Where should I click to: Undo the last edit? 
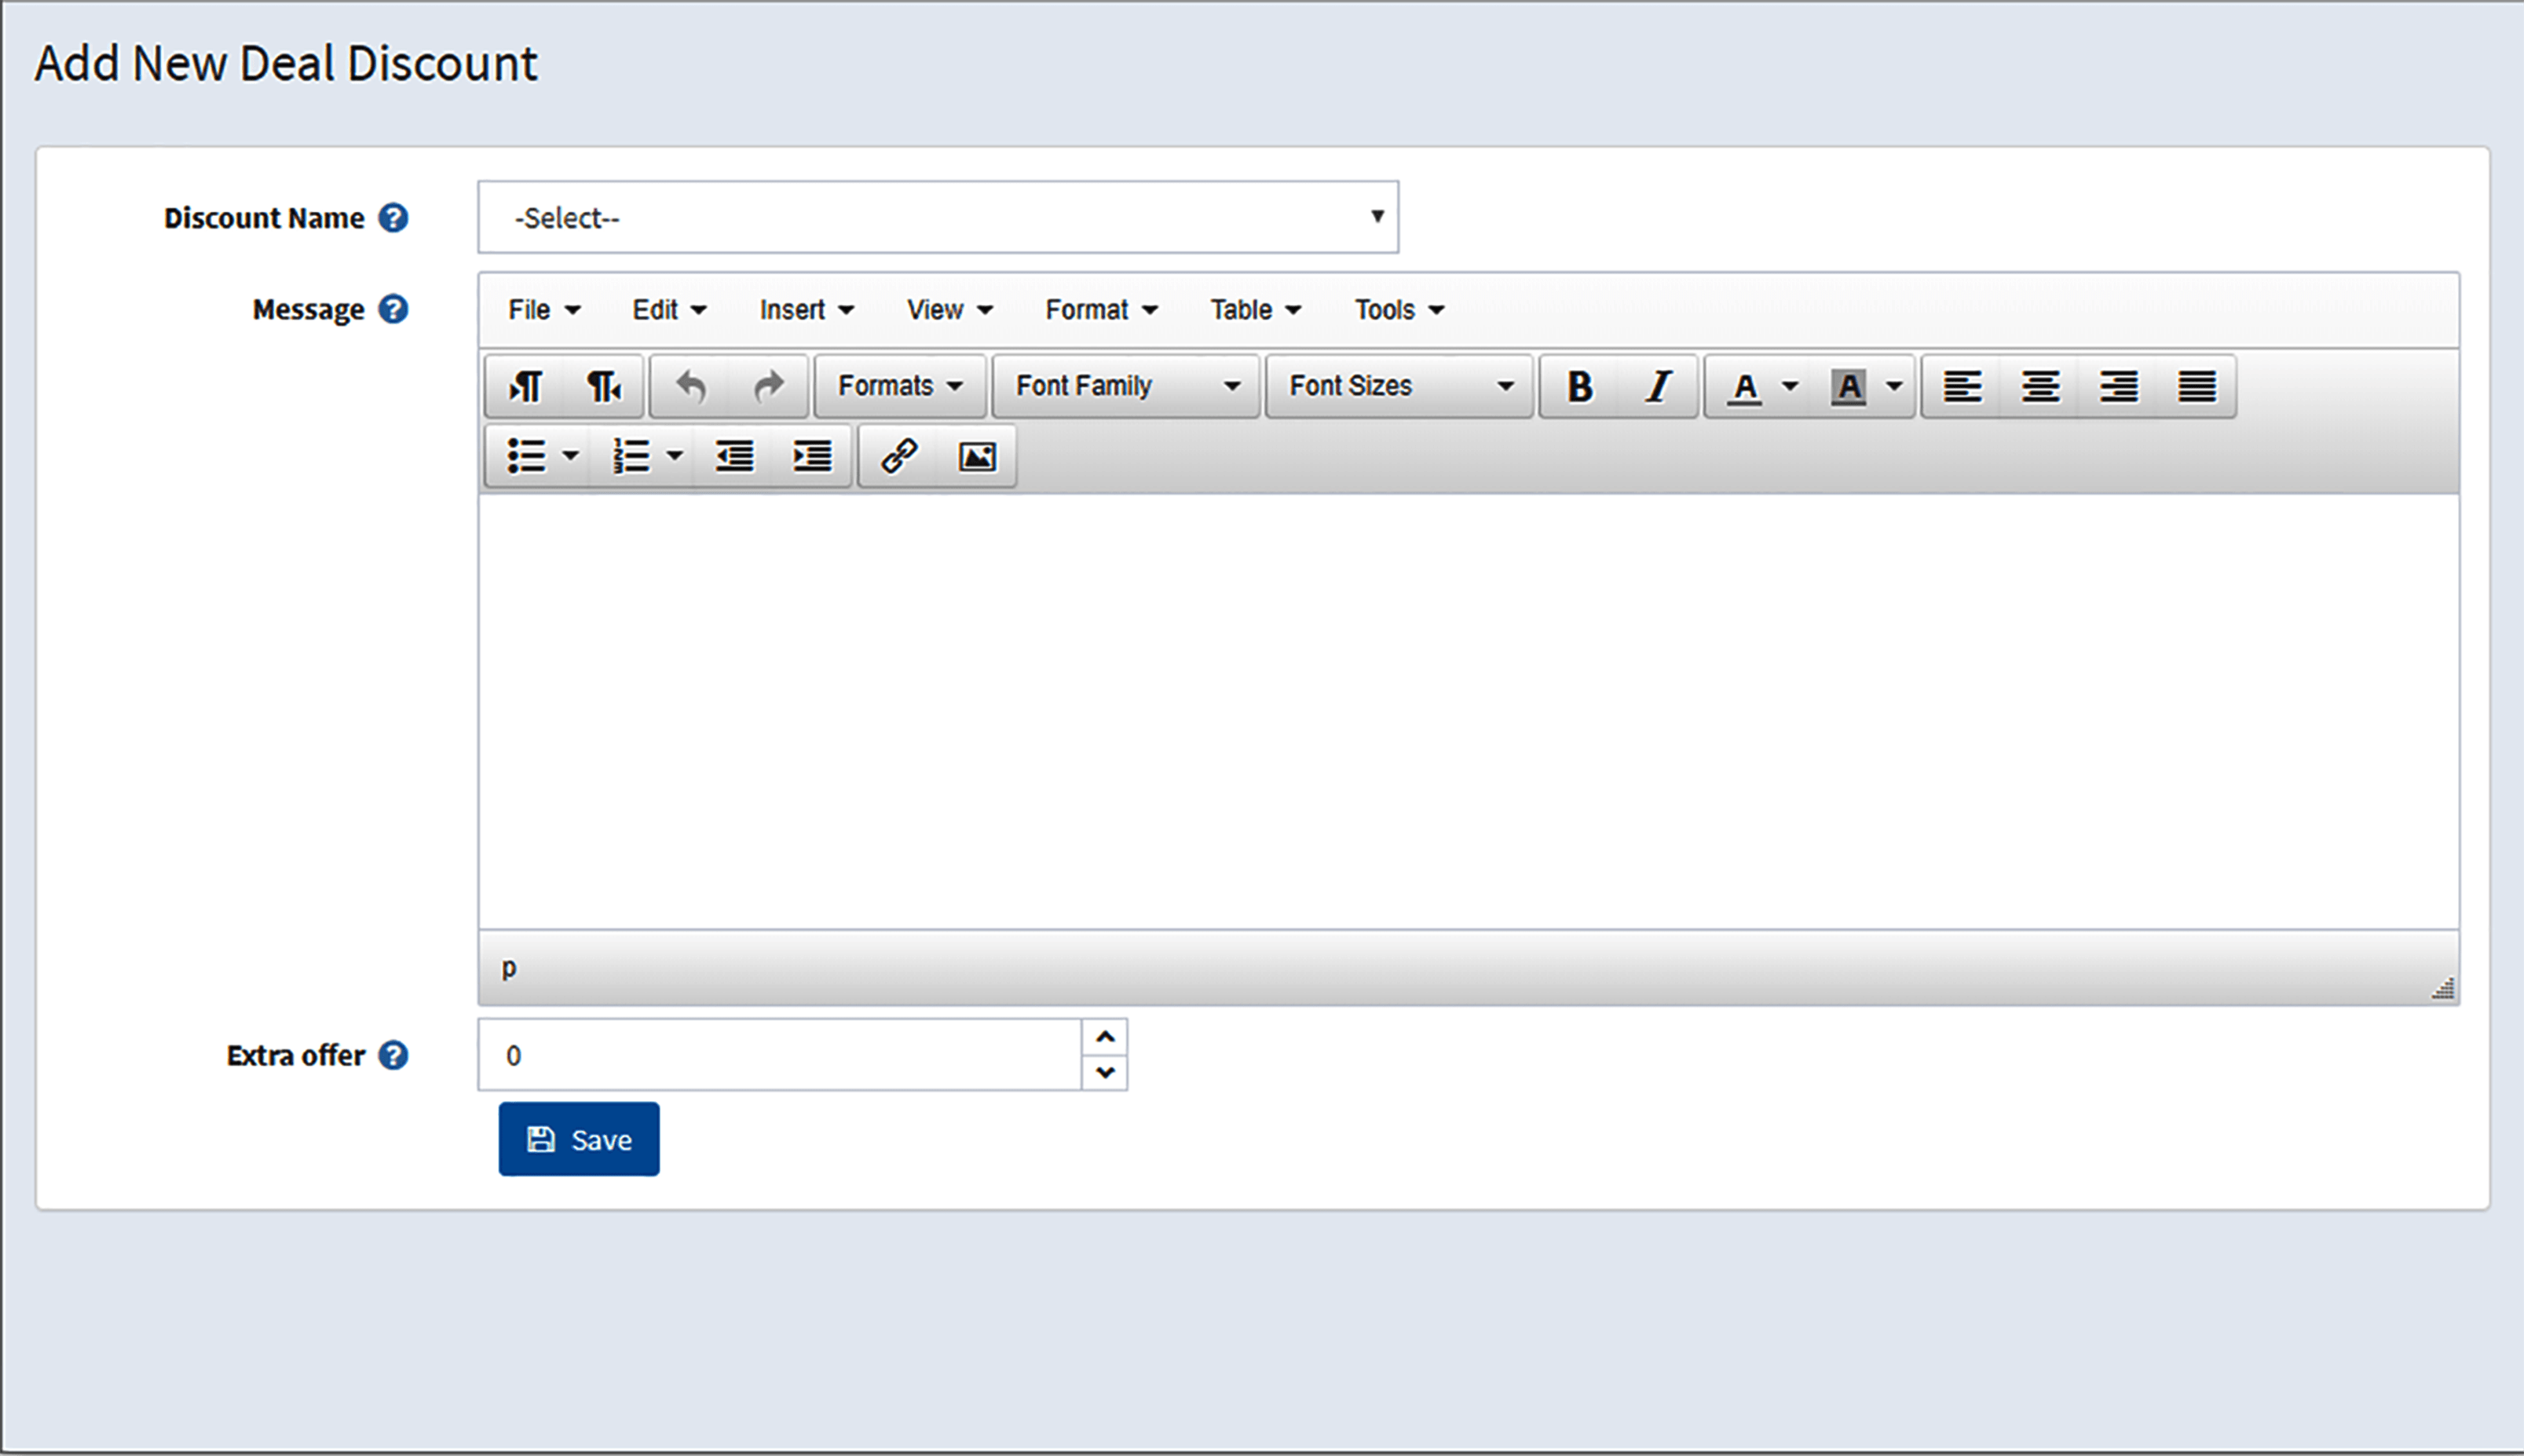(690, 386)
